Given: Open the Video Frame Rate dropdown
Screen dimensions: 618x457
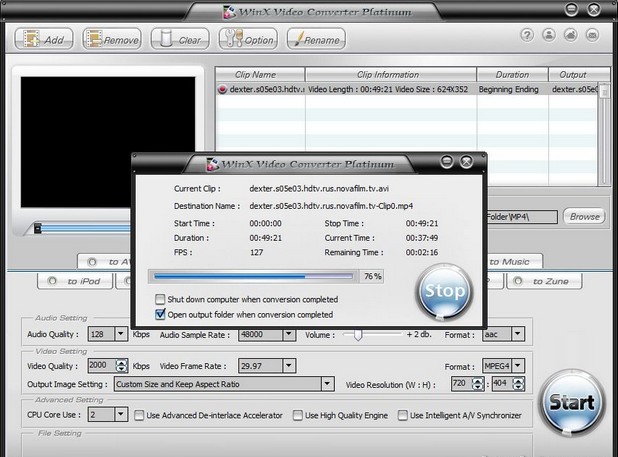Looking at the screenshot, I should tap(289, 366).
